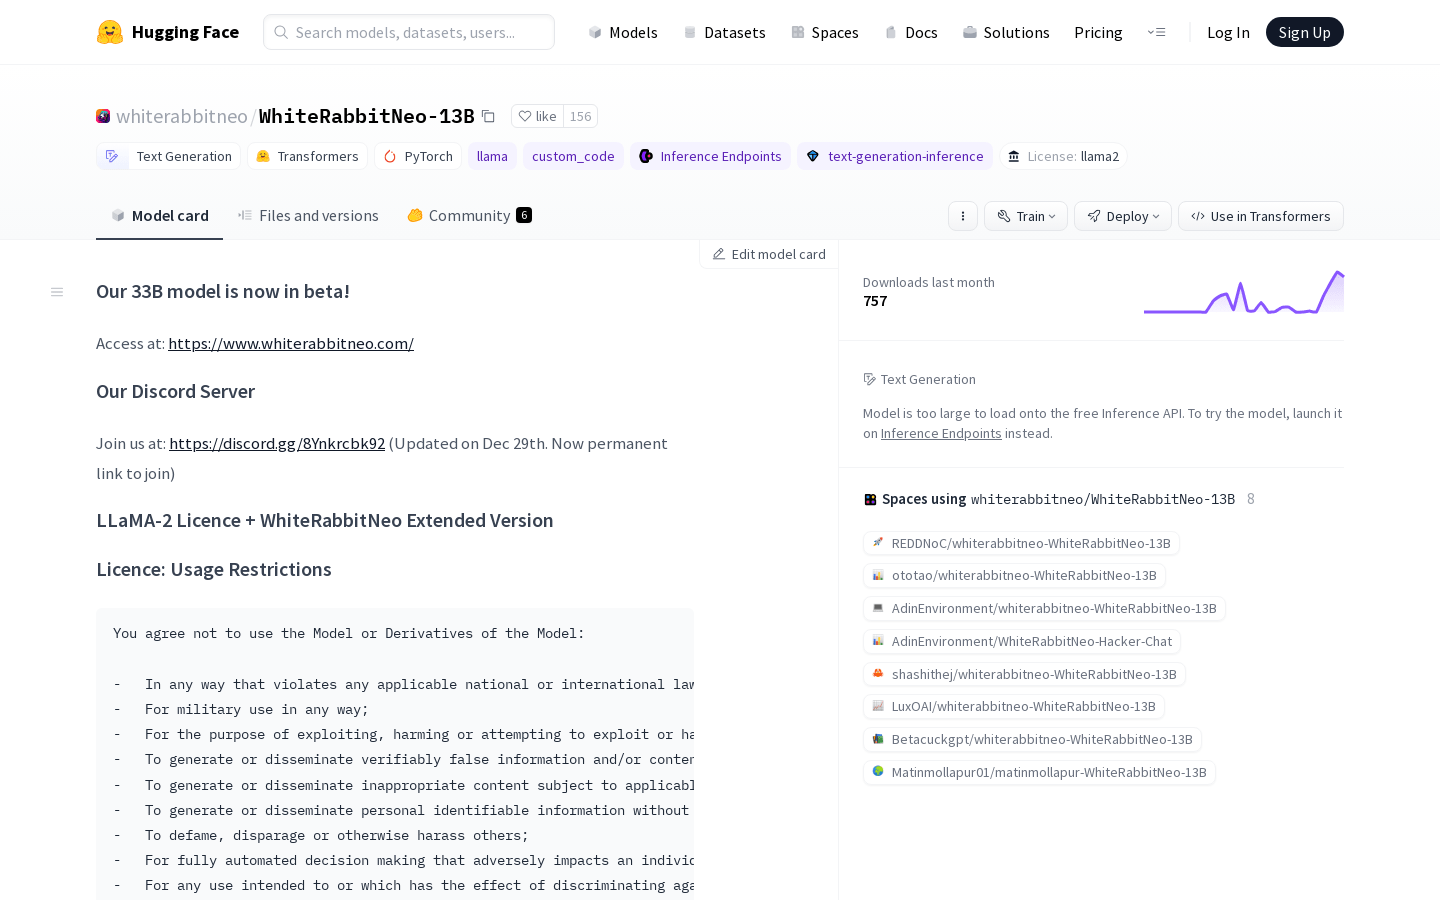Click Use in Transformers button
This screenshot has height=900, width=1440.
(1261, 216)
